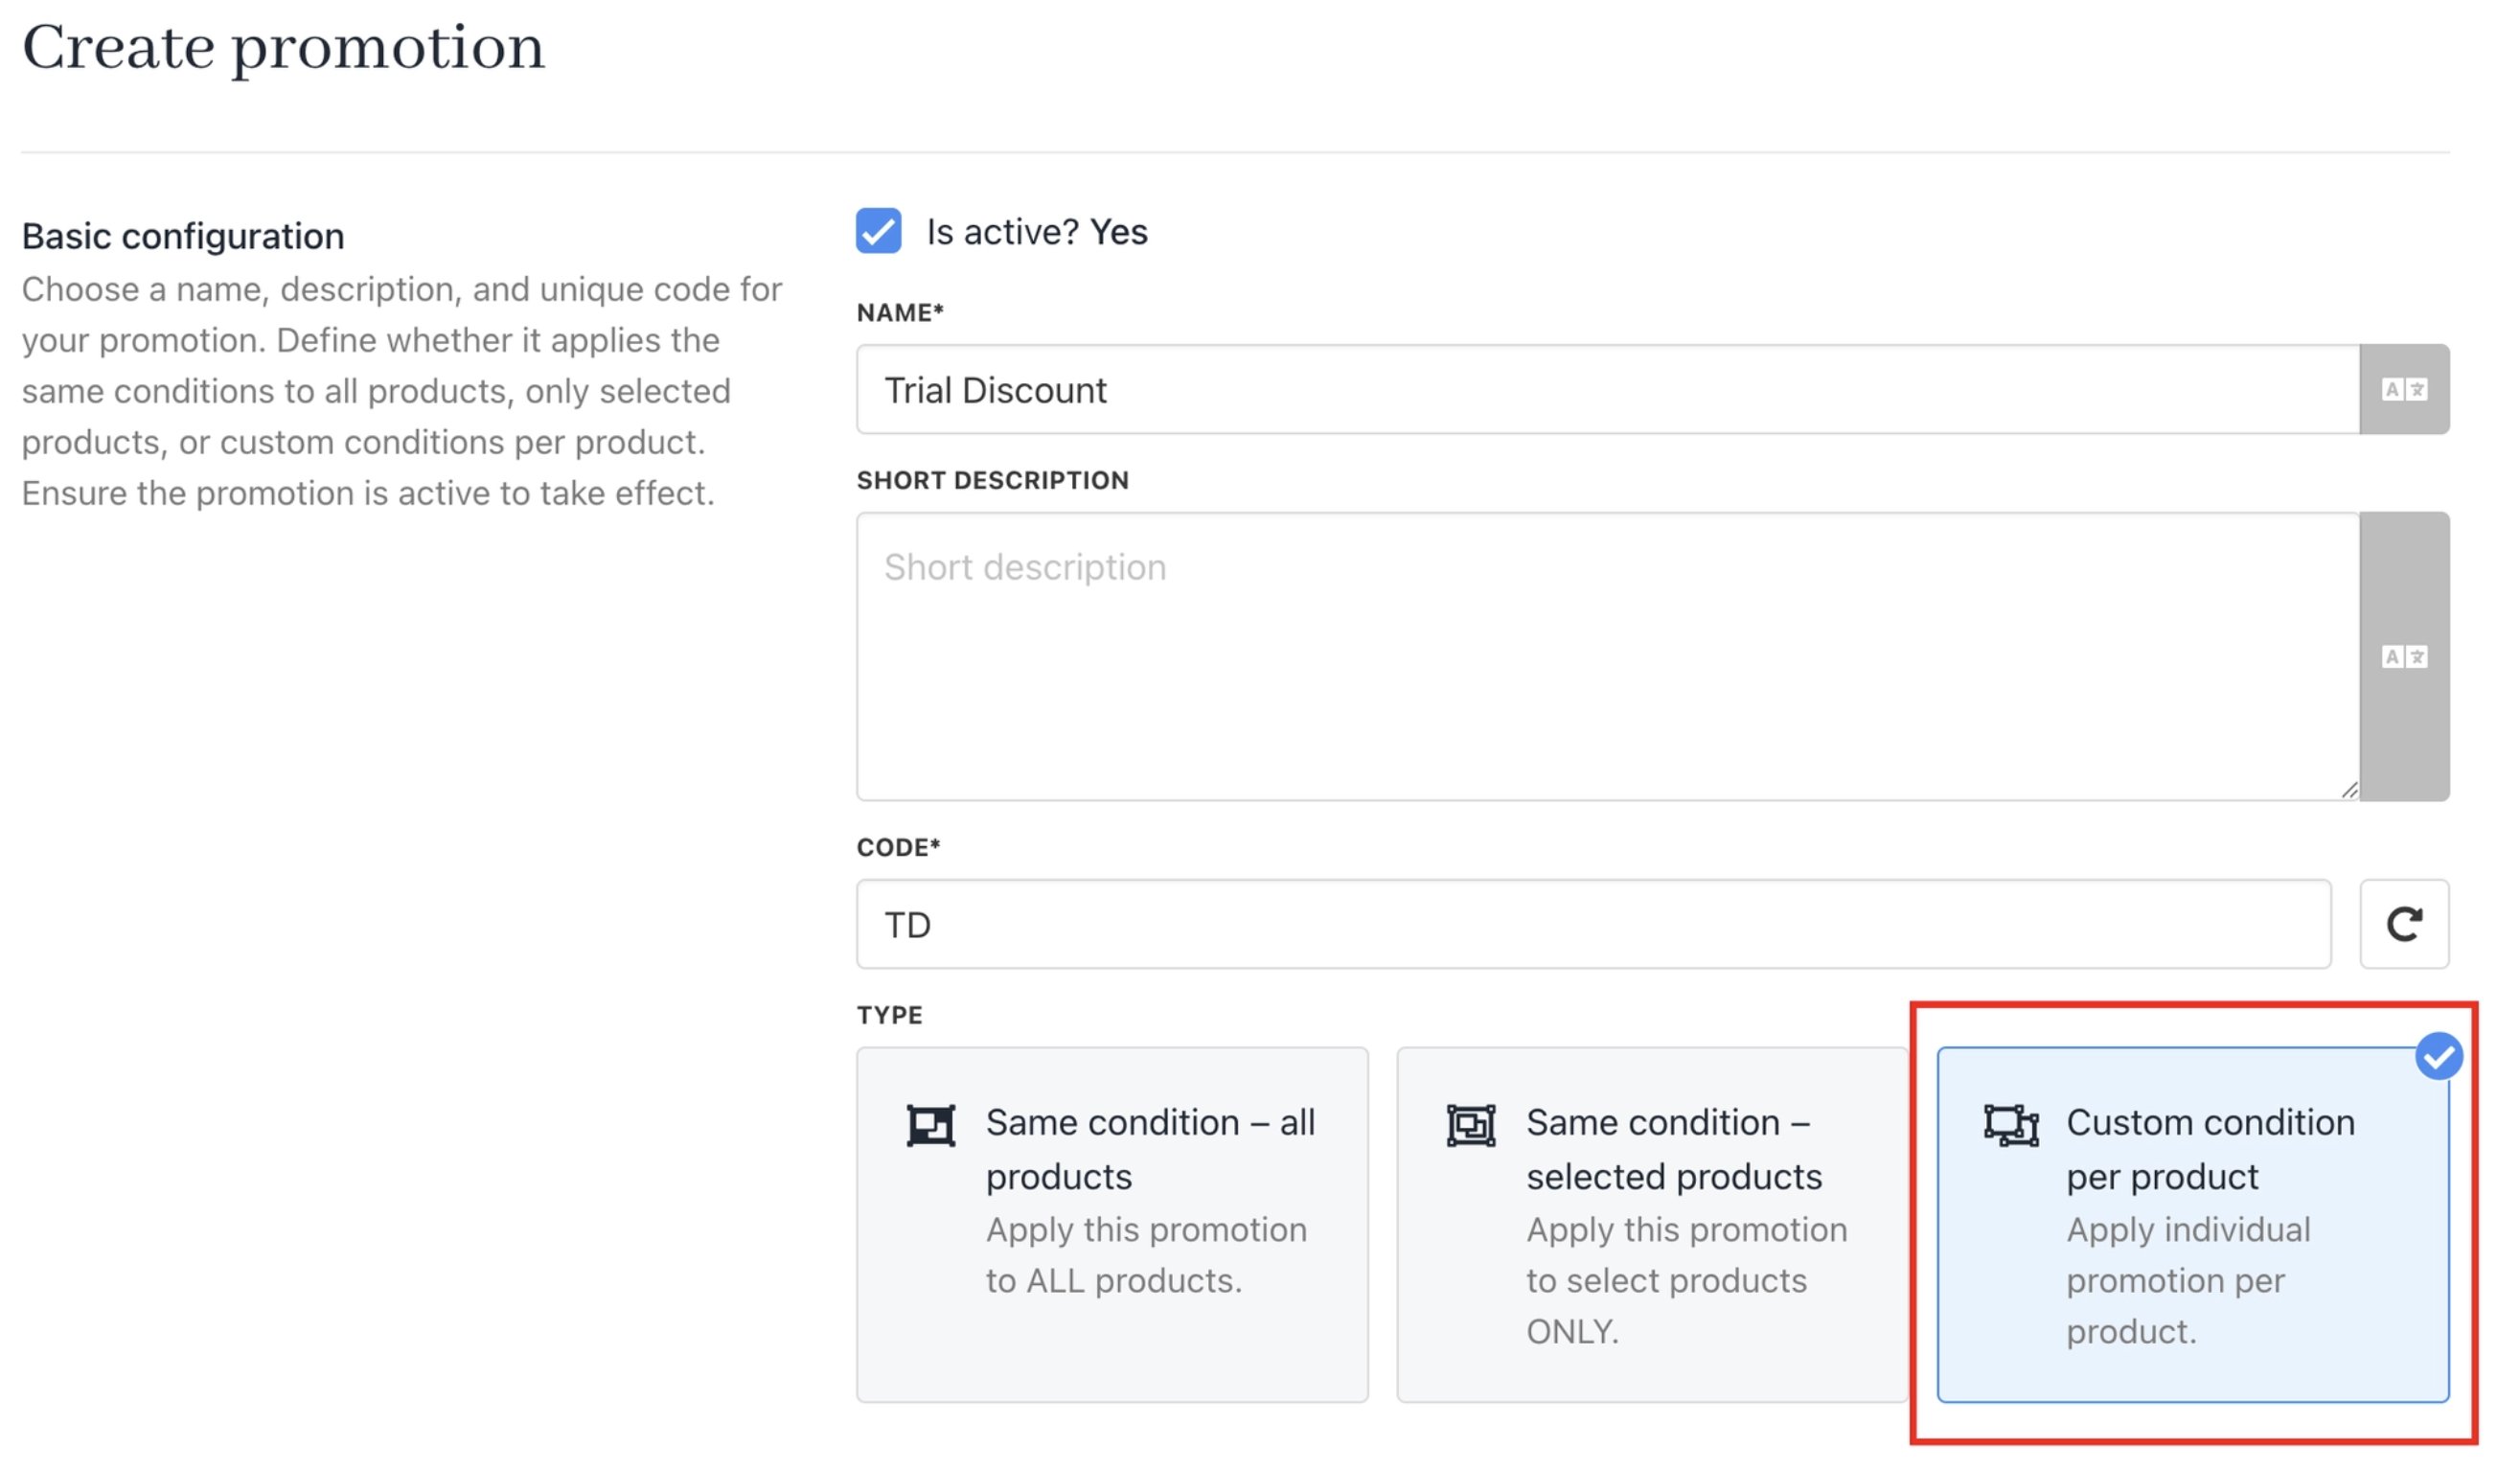Select Same condition – selected products type
Image resolution: width=2520 pixels, height=1470 pixels.
pyautogui.click(x=1652, y=1225)
